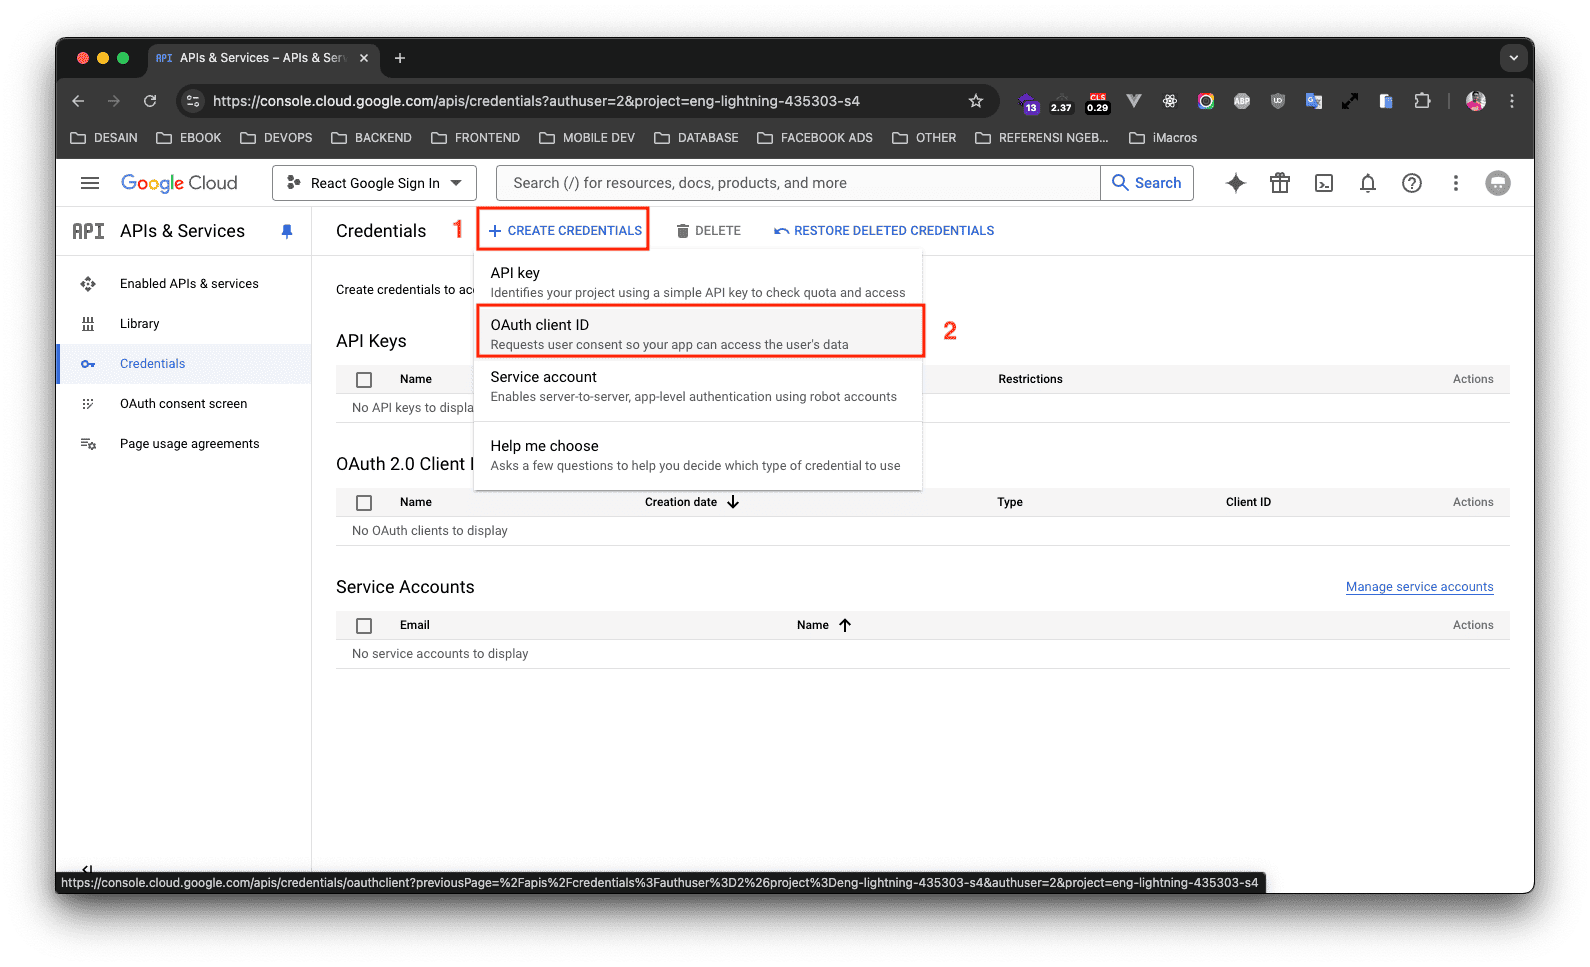Image resolution: width=1590 pixels, height=967 pixels.
Task: Click the Chrome profile avatar icon
Action: pyautogui.click(x=1476, y=101)
